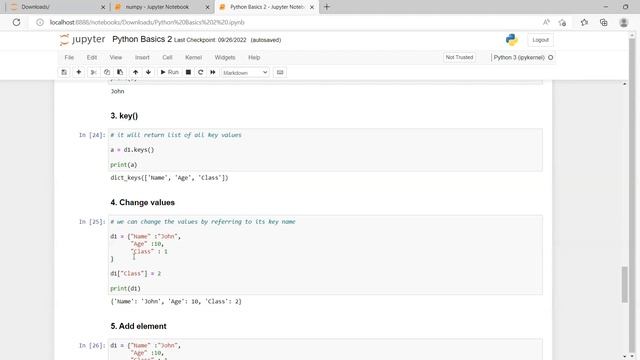Image resolution: width=640 pixels, height=360 pixels.
Task: Click the print(d1) line in cell 25
Action: [x=125, y=289]
